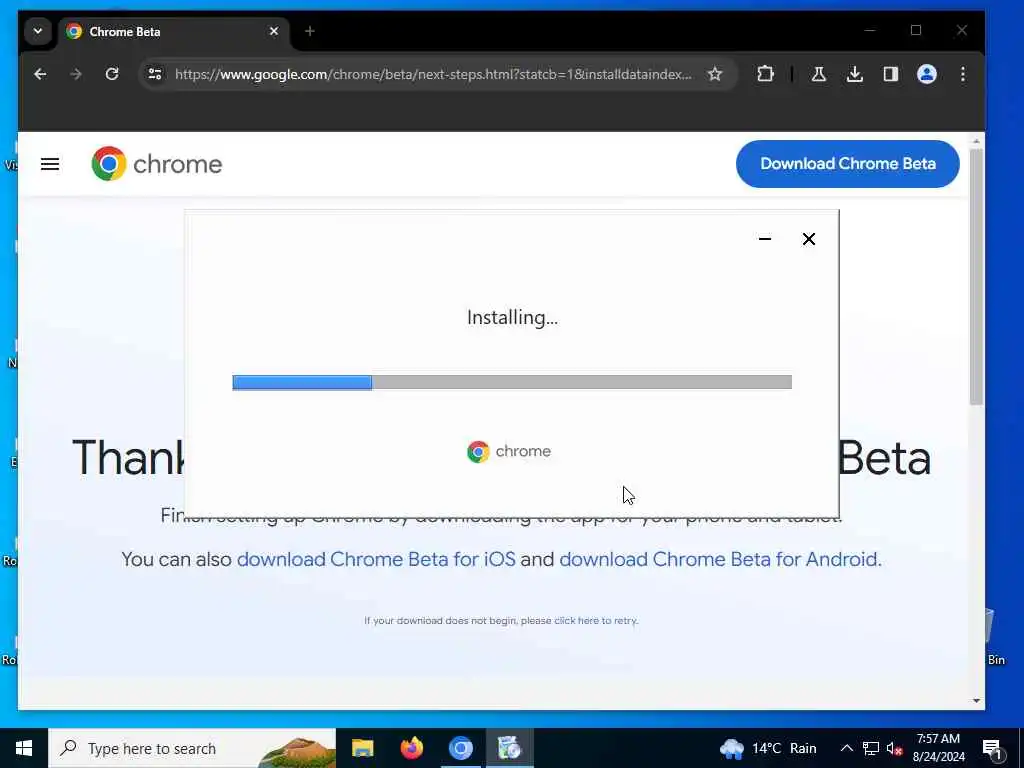Open the notification center icon

pyautogui.click(x=993, y=748)
